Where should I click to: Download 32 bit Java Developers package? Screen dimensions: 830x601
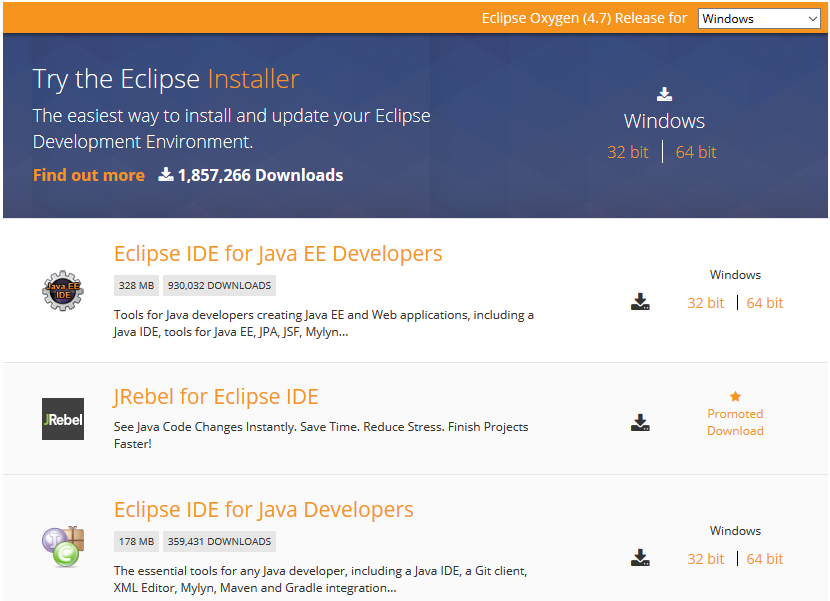coord(705,559)
